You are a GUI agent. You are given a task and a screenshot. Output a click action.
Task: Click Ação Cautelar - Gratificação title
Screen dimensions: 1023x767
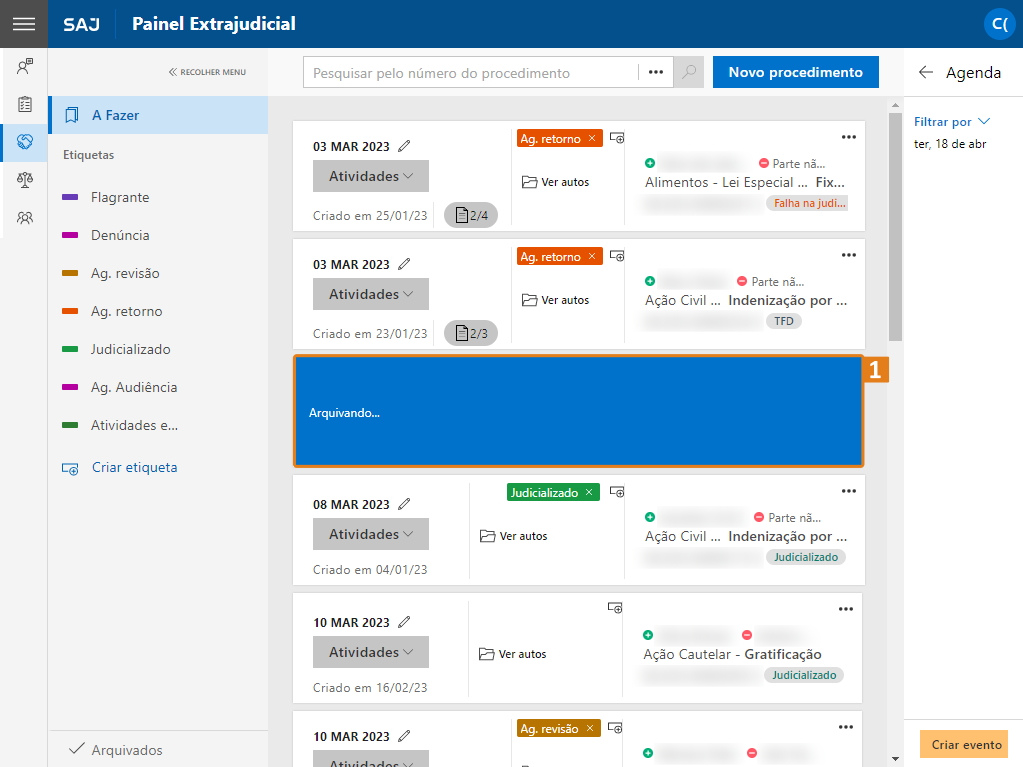(x=732, y=654)
